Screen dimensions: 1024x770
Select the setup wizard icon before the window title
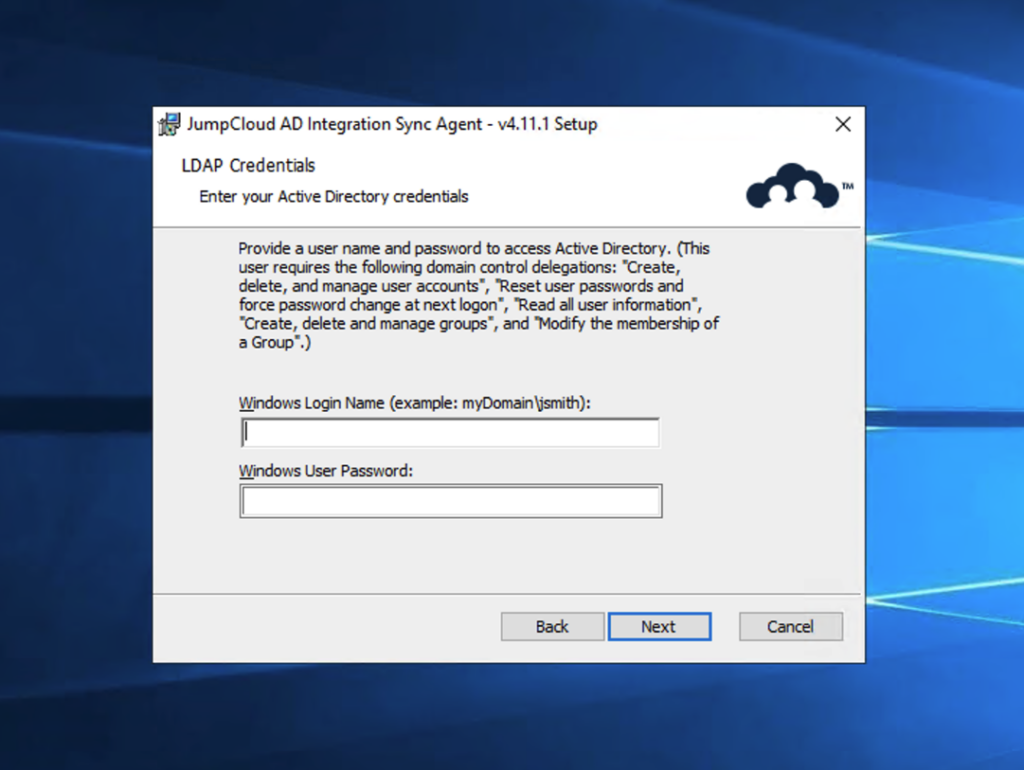168,124
